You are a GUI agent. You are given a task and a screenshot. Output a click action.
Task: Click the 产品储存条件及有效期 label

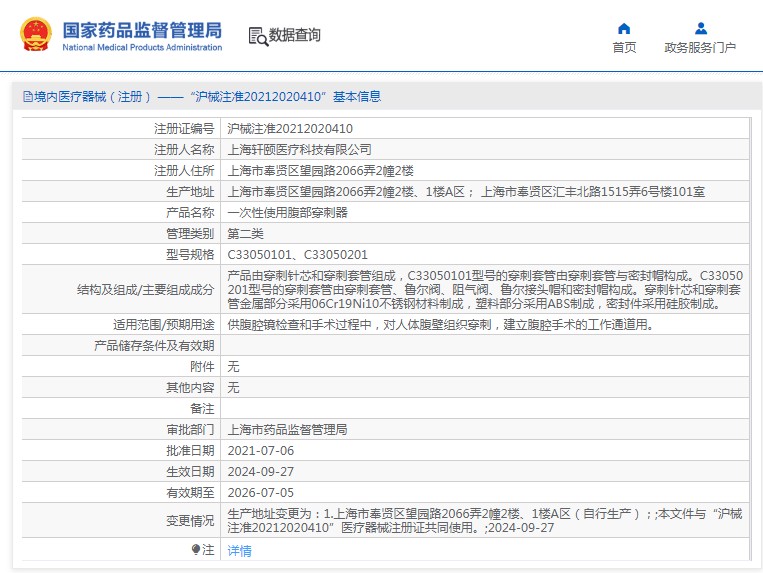(x=154, y=345)
